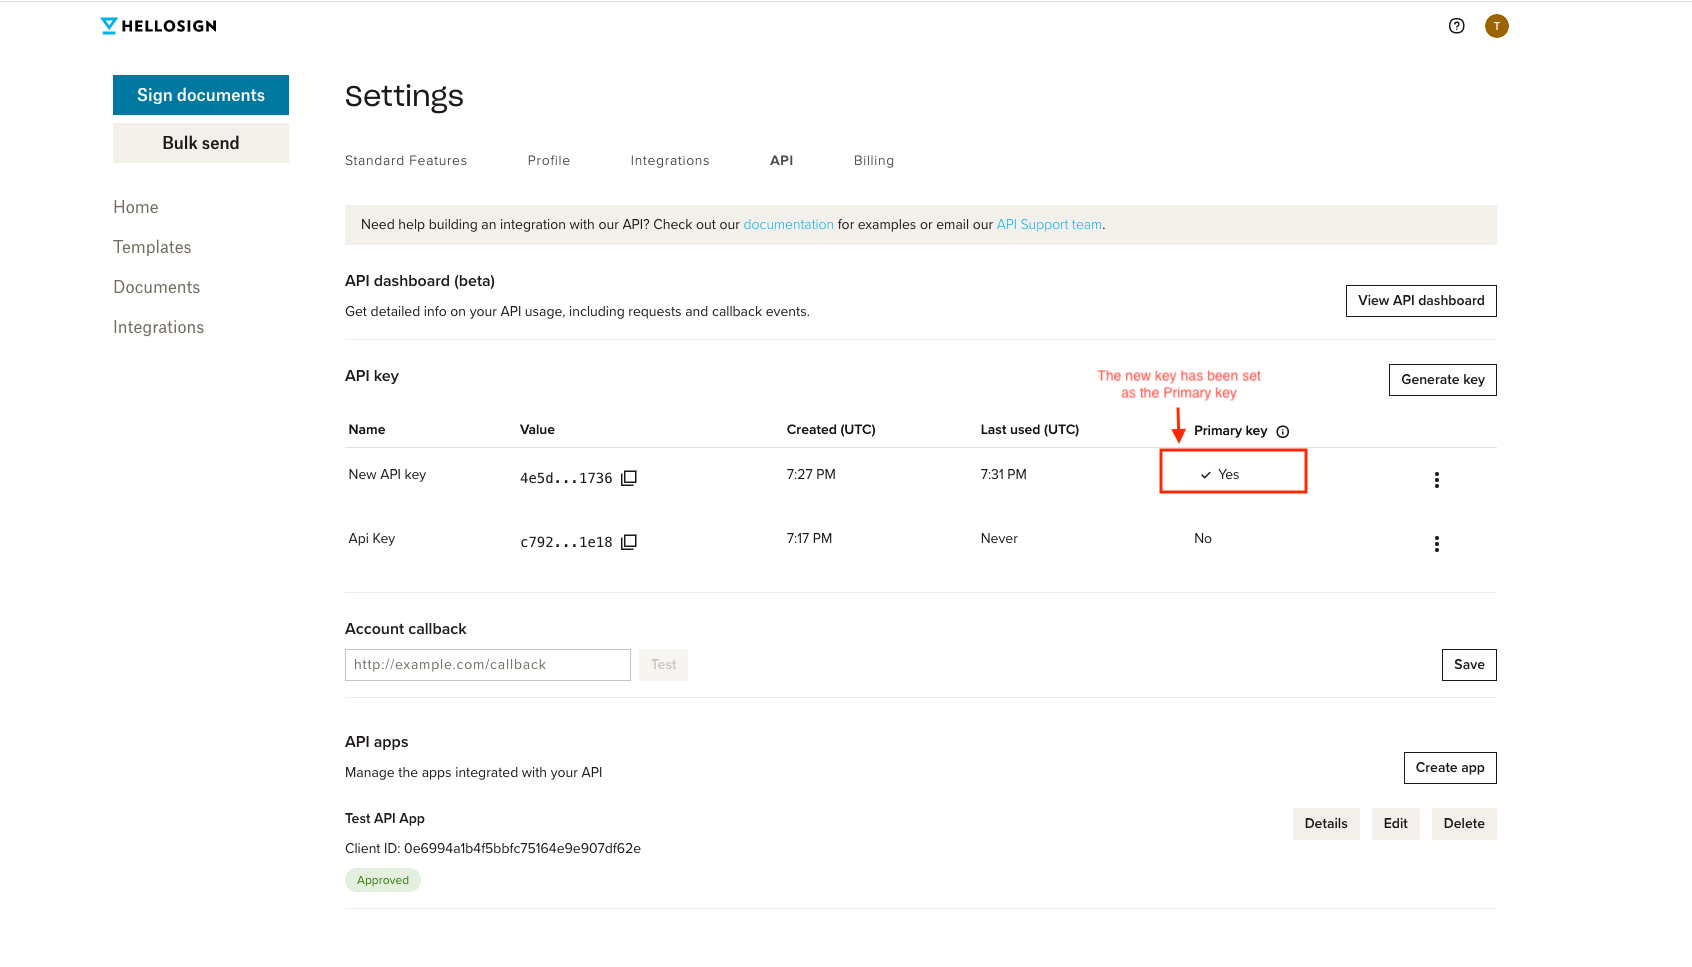Switch to the Integrations settings tab

(x=669, y=160)
